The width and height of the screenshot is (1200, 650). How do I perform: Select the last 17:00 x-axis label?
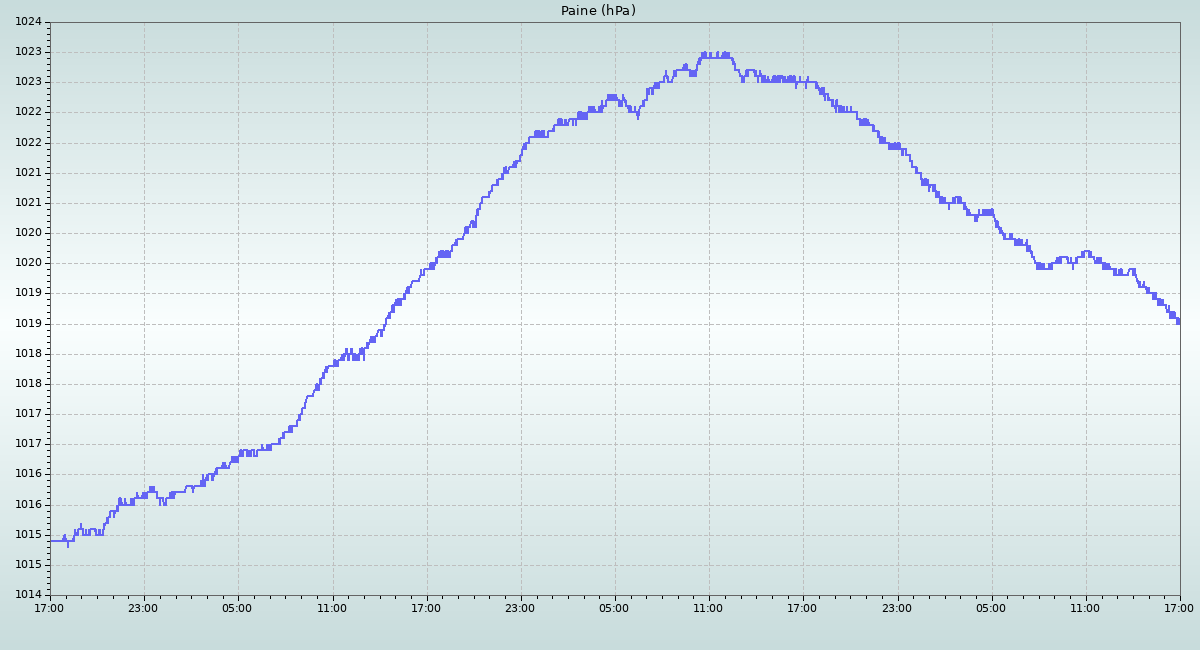click(x=1179, y=607)
